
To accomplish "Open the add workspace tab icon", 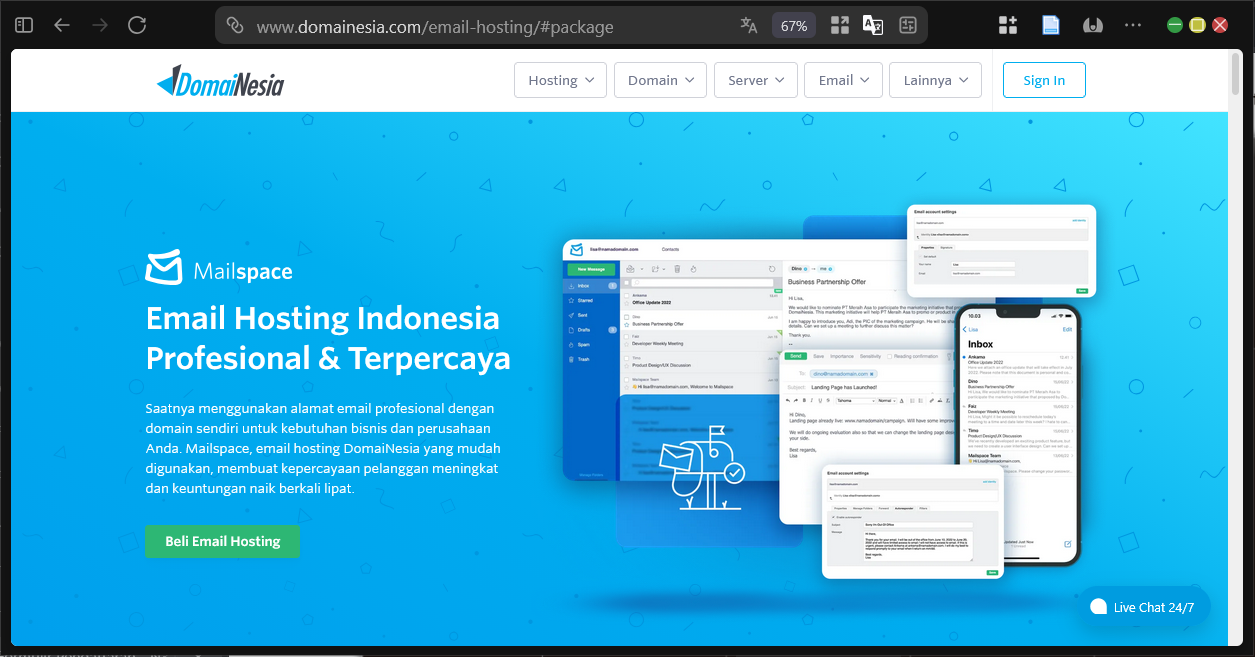I will [x=1008, y=25].
